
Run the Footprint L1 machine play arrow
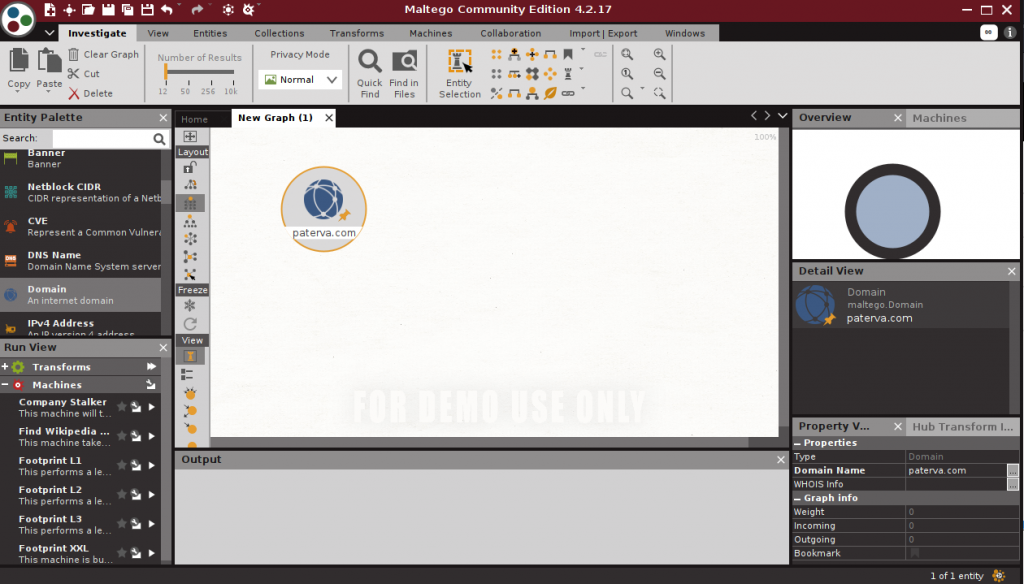(152, 465)
